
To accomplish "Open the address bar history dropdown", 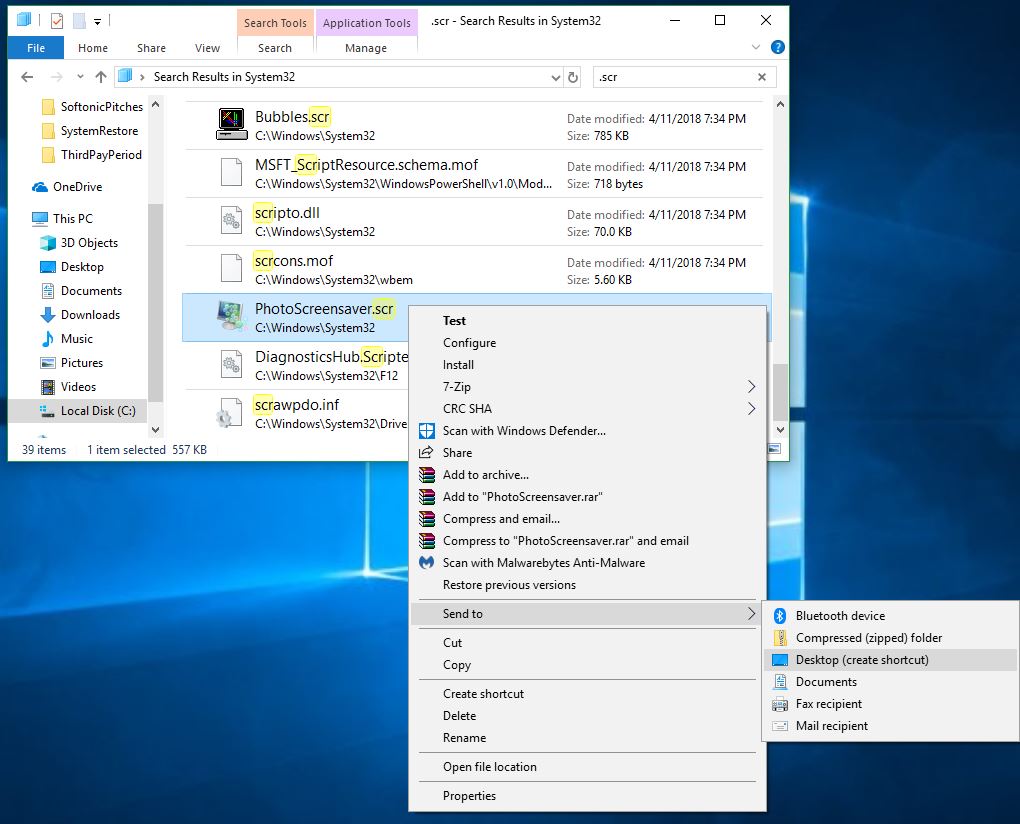I will coord(556,77).
